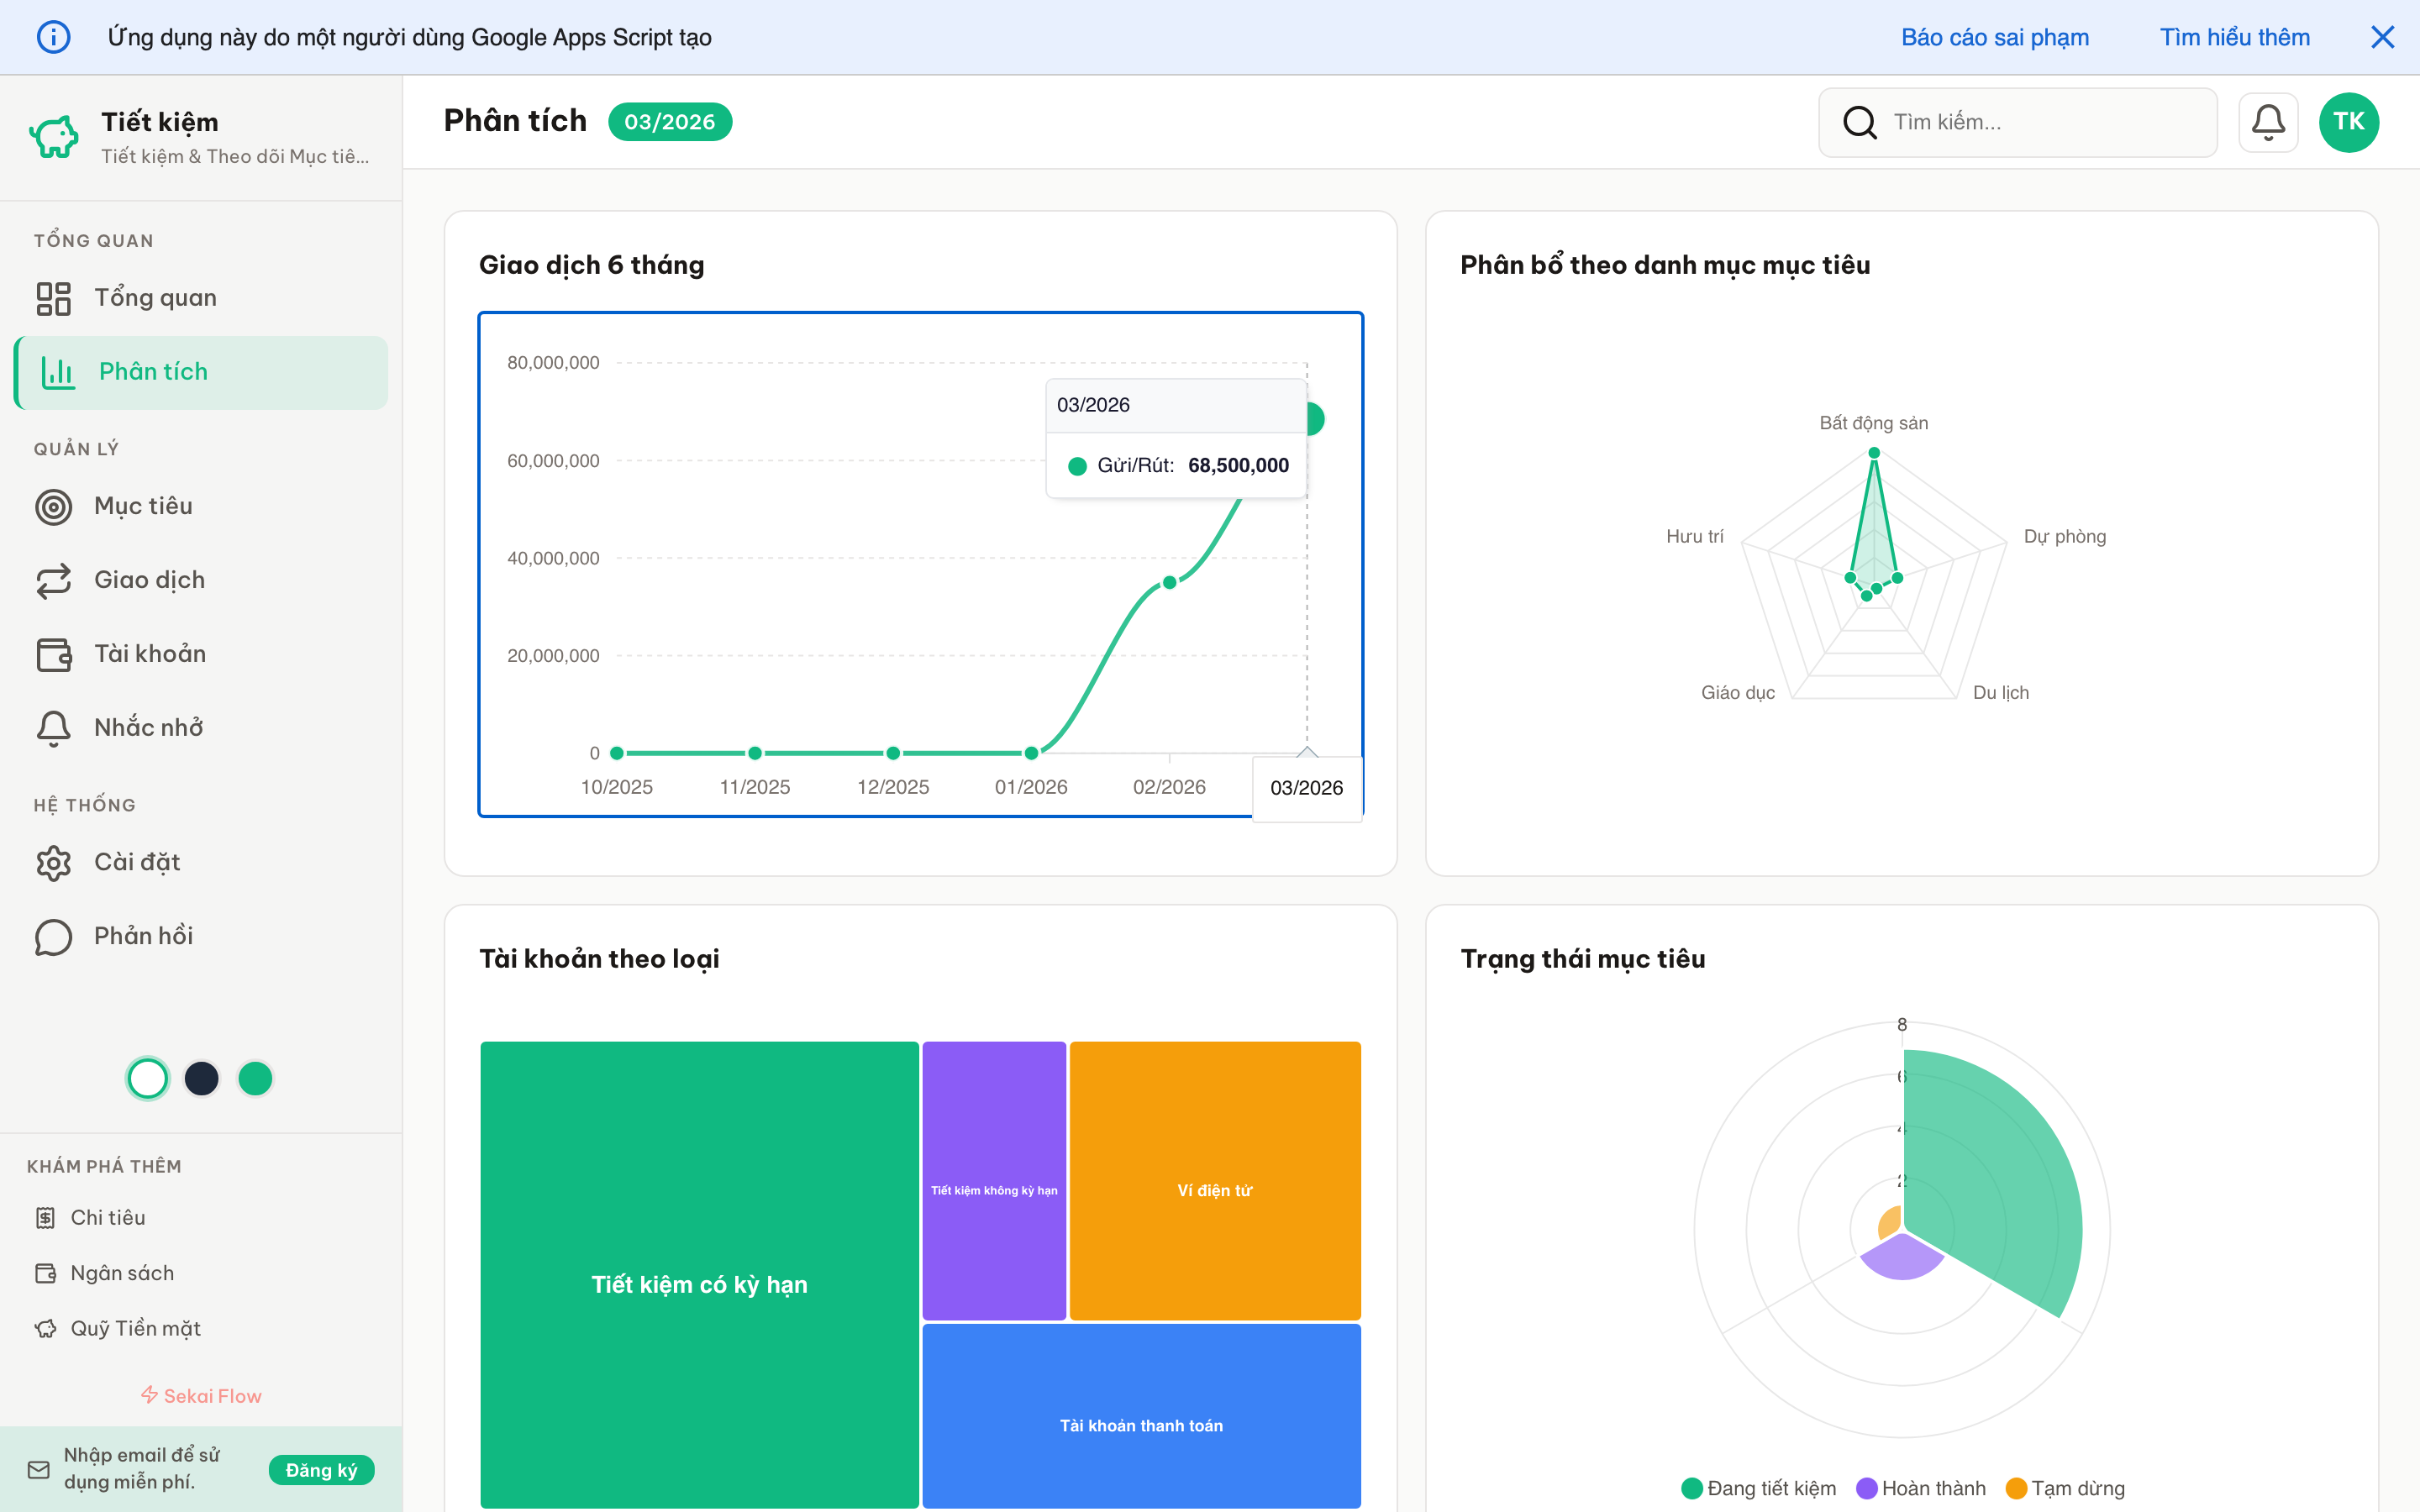
Task: Click the Cài đặt gear icon
Action: 54,863
